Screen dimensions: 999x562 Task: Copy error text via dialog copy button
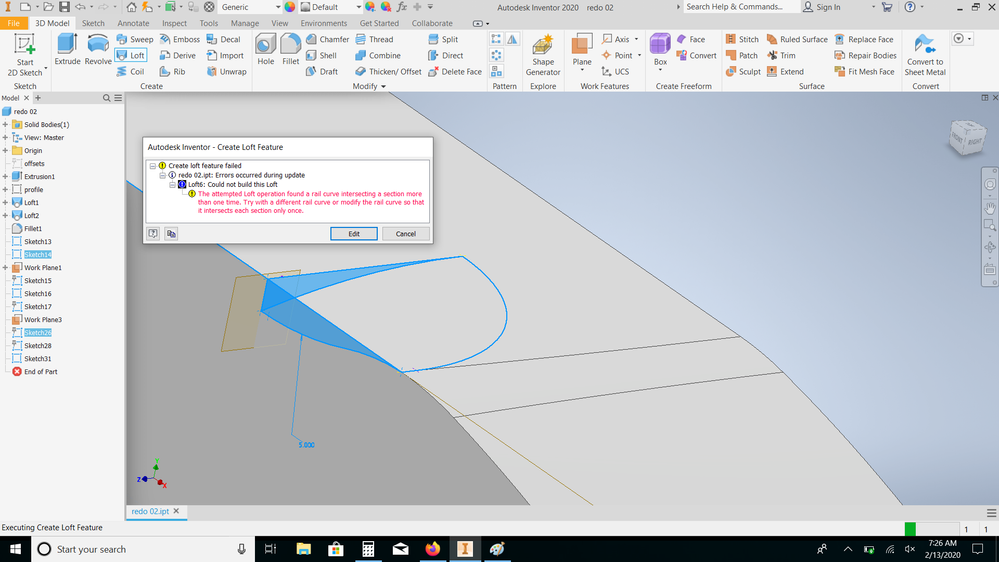pyautogui.click(x=171, y=234)
